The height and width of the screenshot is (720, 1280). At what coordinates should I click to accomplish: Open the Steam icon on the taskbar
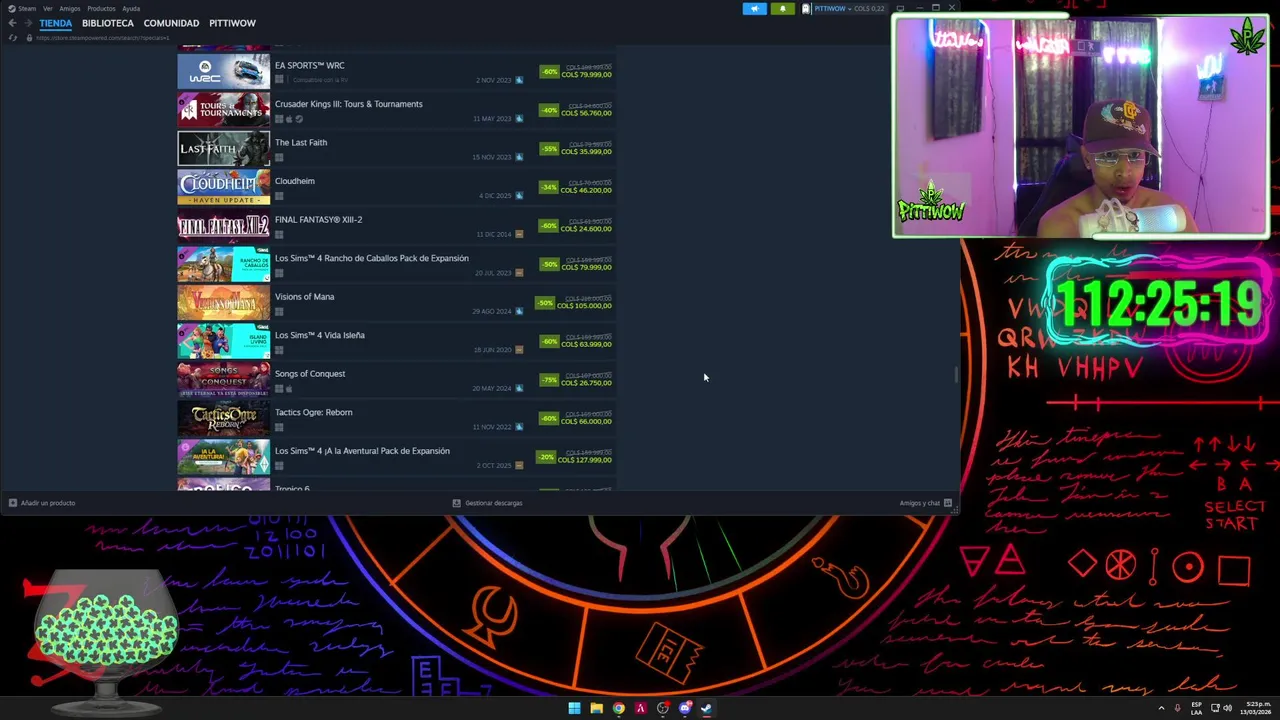pos(706,708)
